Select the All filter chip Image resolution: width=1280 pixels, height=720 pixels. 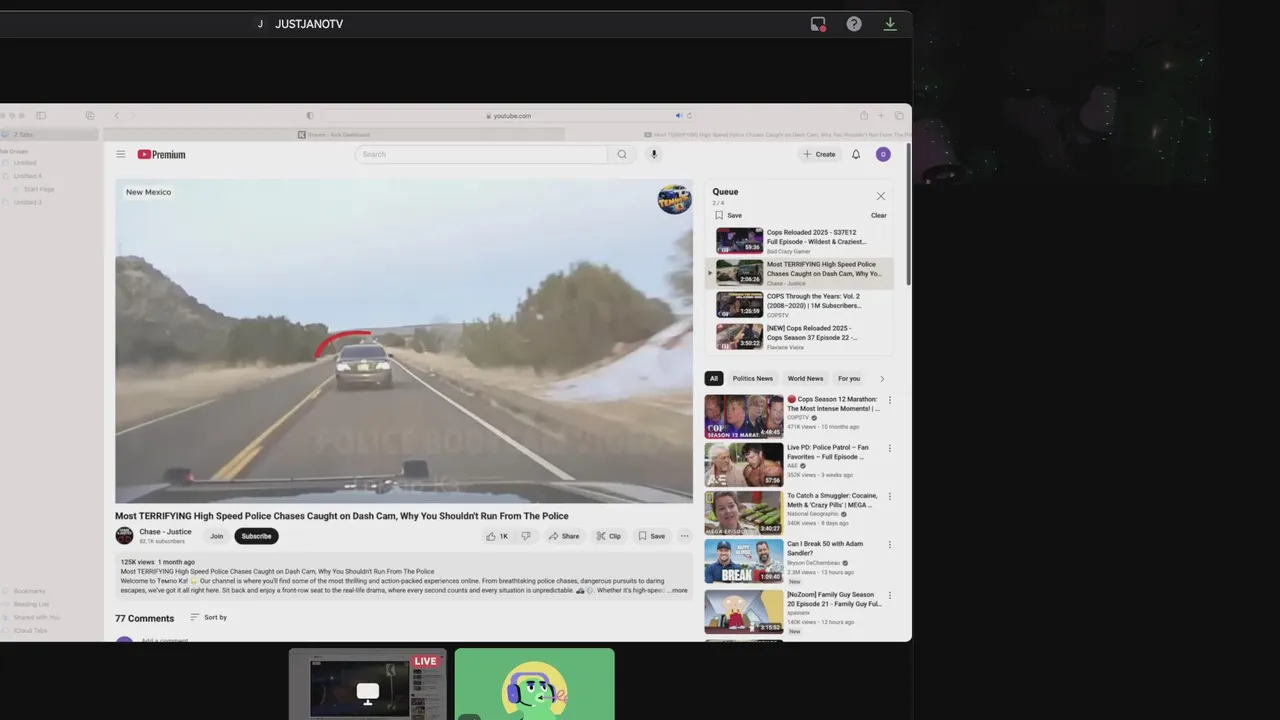(x=714, y=379)
